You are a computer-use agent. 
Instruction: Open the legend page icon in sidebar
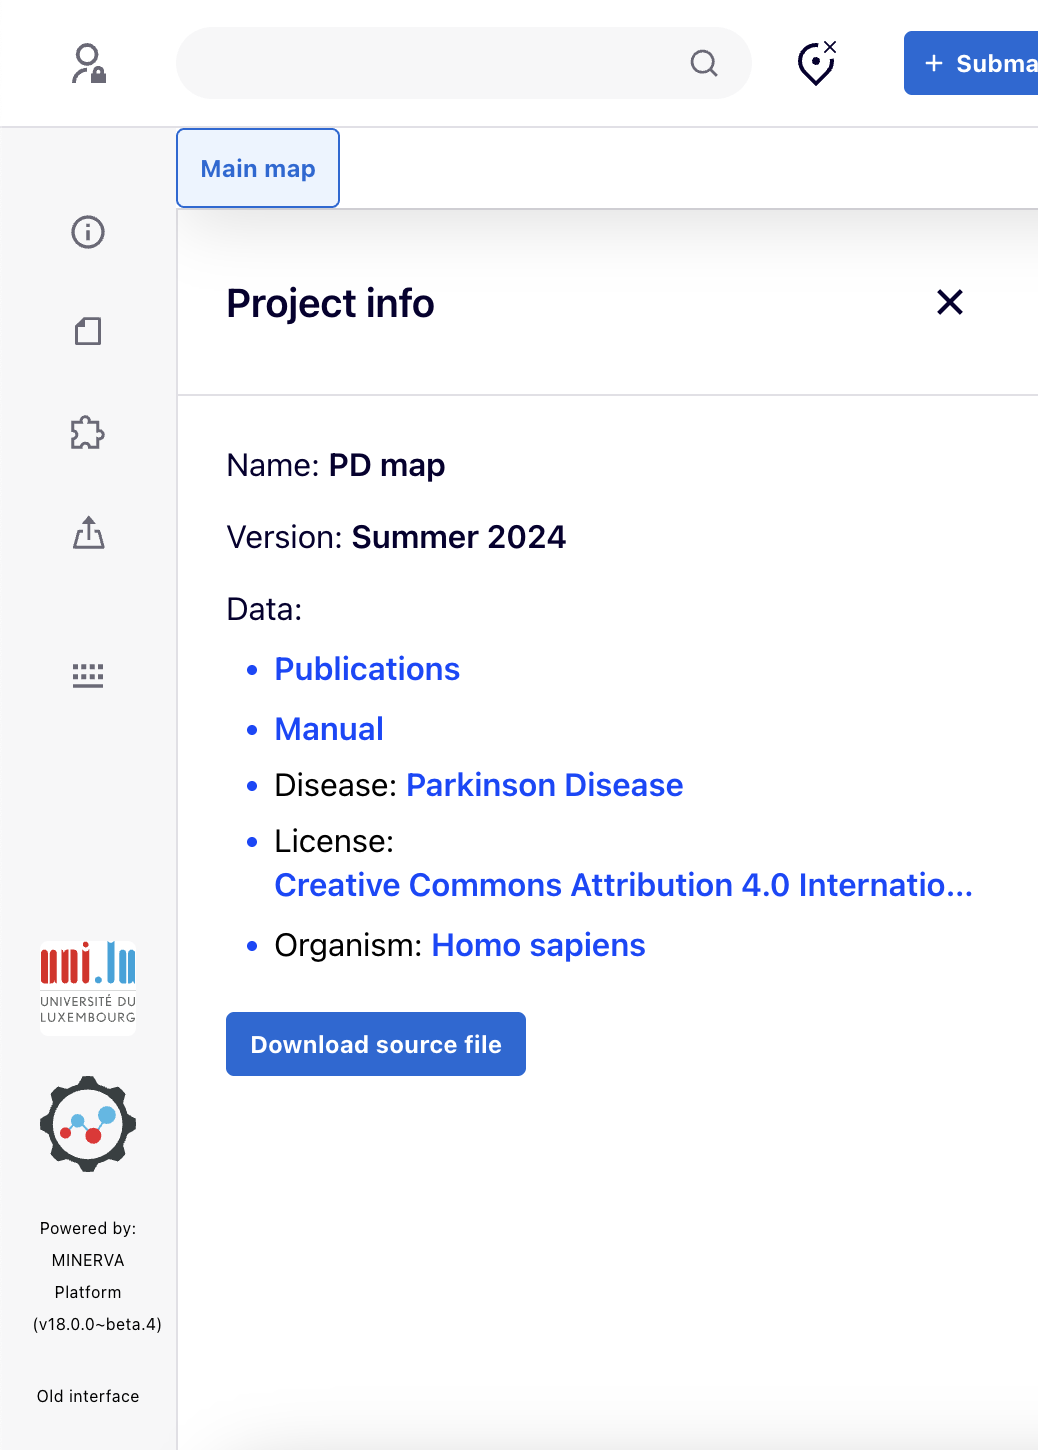(x=88, y=331)
